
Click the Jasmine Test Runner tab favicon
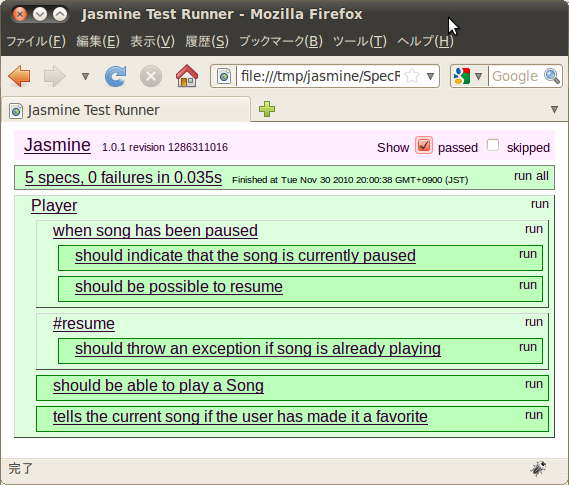point(16,110)
